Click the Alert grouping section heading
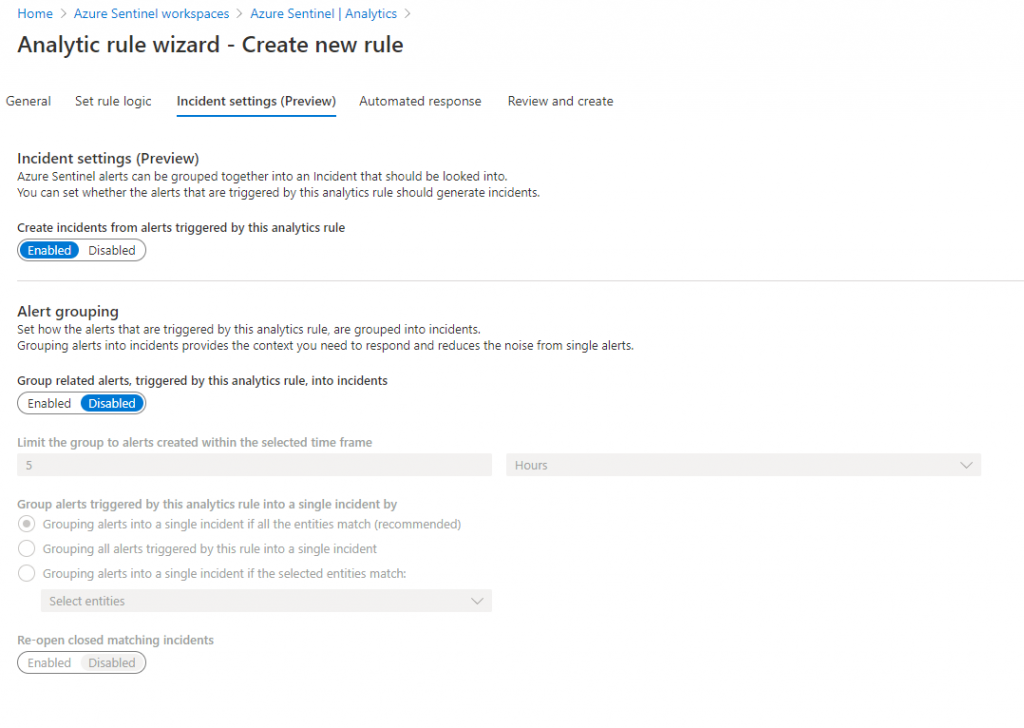The image size is (1024, 728). (x=68, y=311)
